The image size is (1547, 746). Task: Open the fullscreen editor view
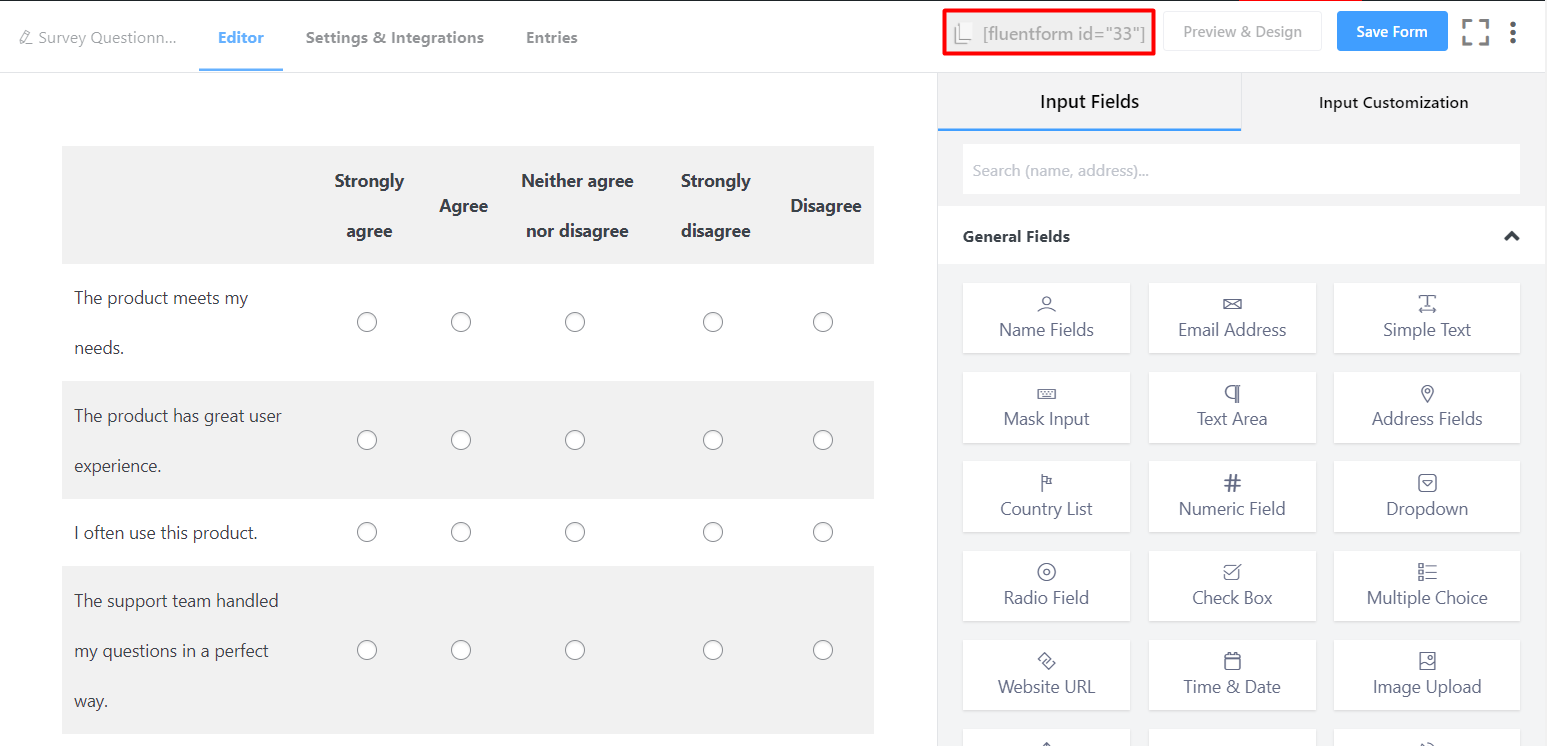pos(1475,31)
